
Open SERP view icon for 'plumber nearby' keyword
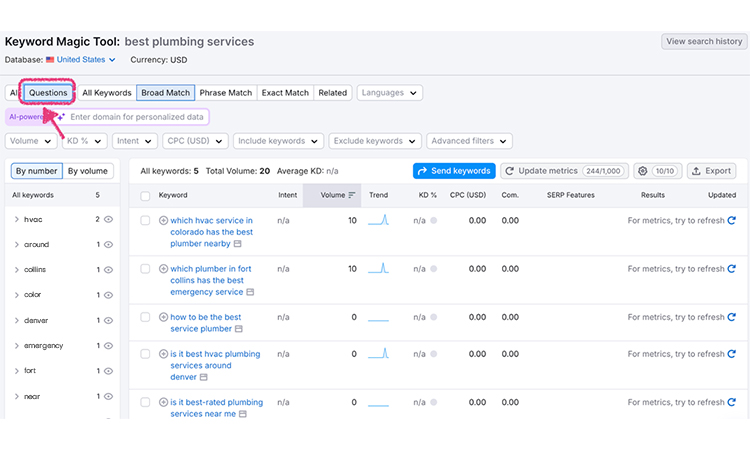pos(237,244)
